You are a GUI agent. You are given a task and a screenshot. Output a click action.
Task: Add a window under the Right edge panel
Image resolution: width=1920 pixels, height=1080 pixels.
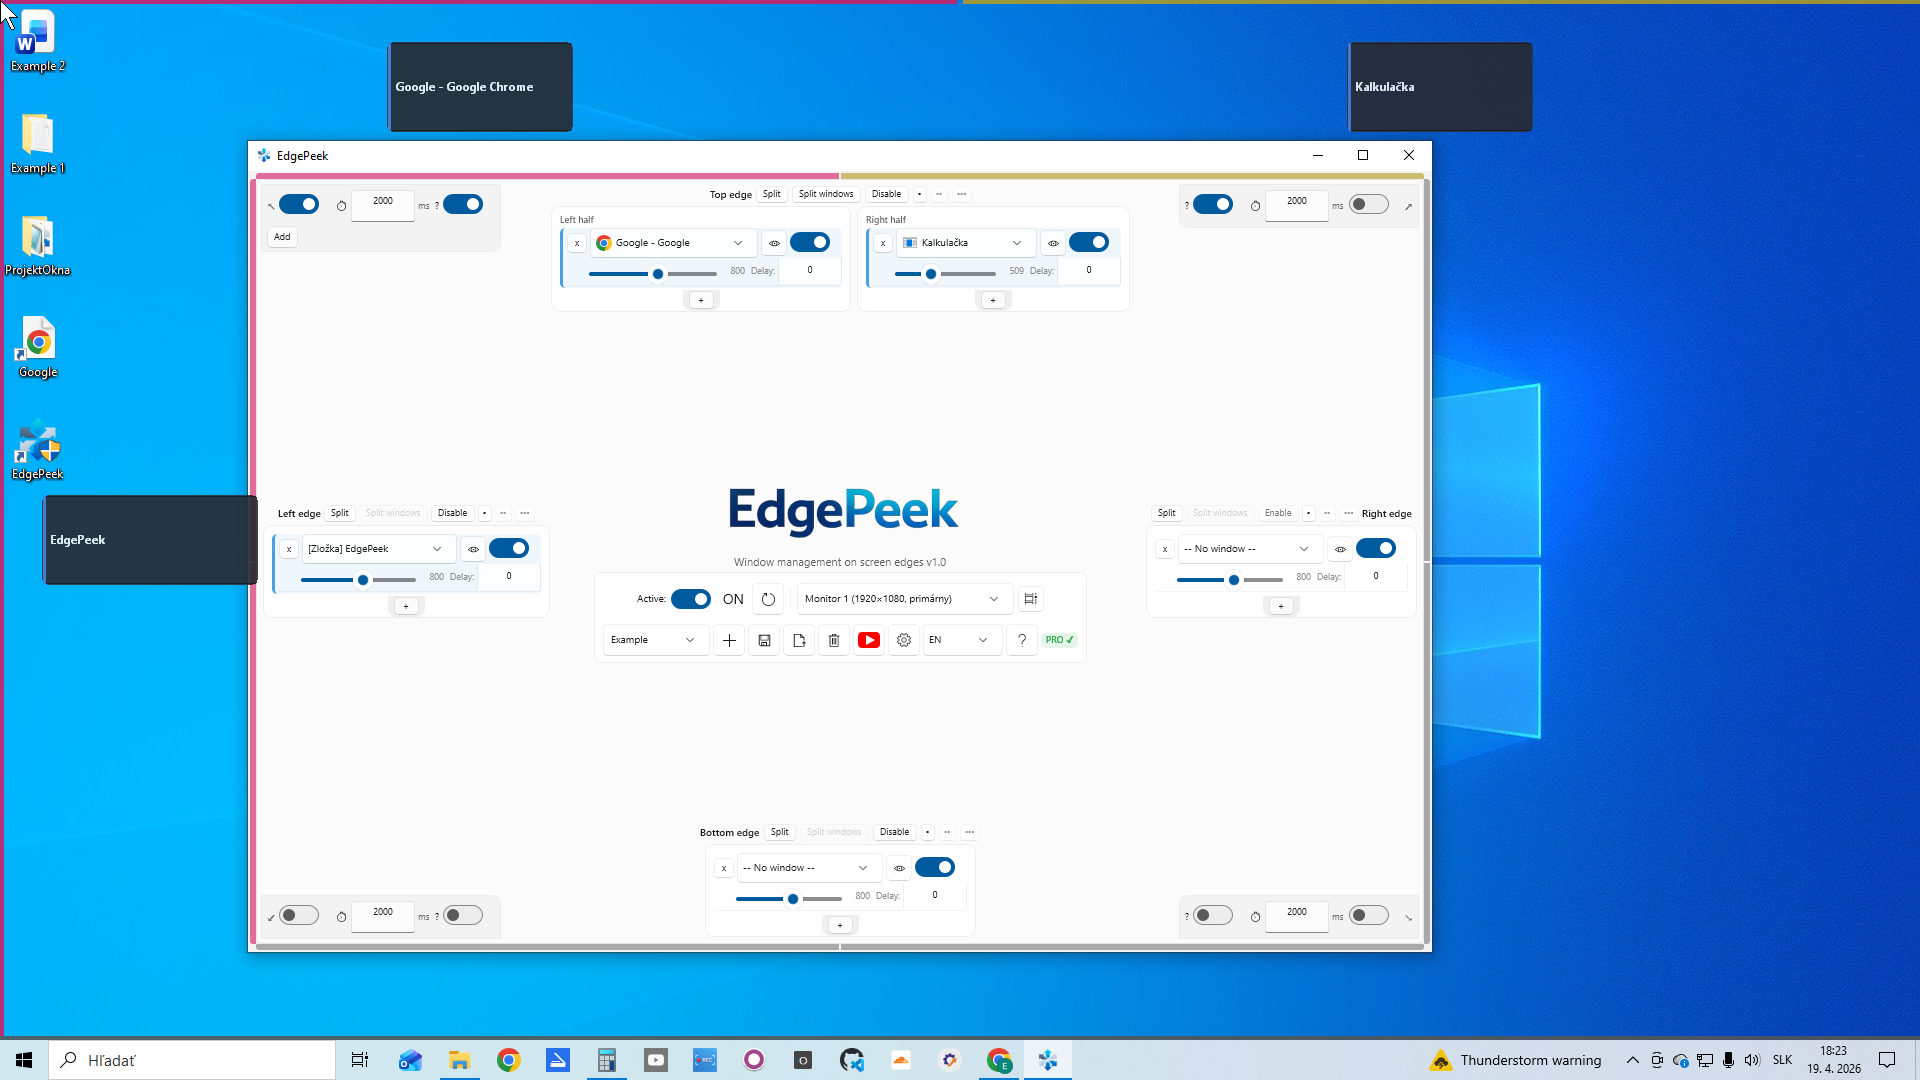(x=1281, y=606)
